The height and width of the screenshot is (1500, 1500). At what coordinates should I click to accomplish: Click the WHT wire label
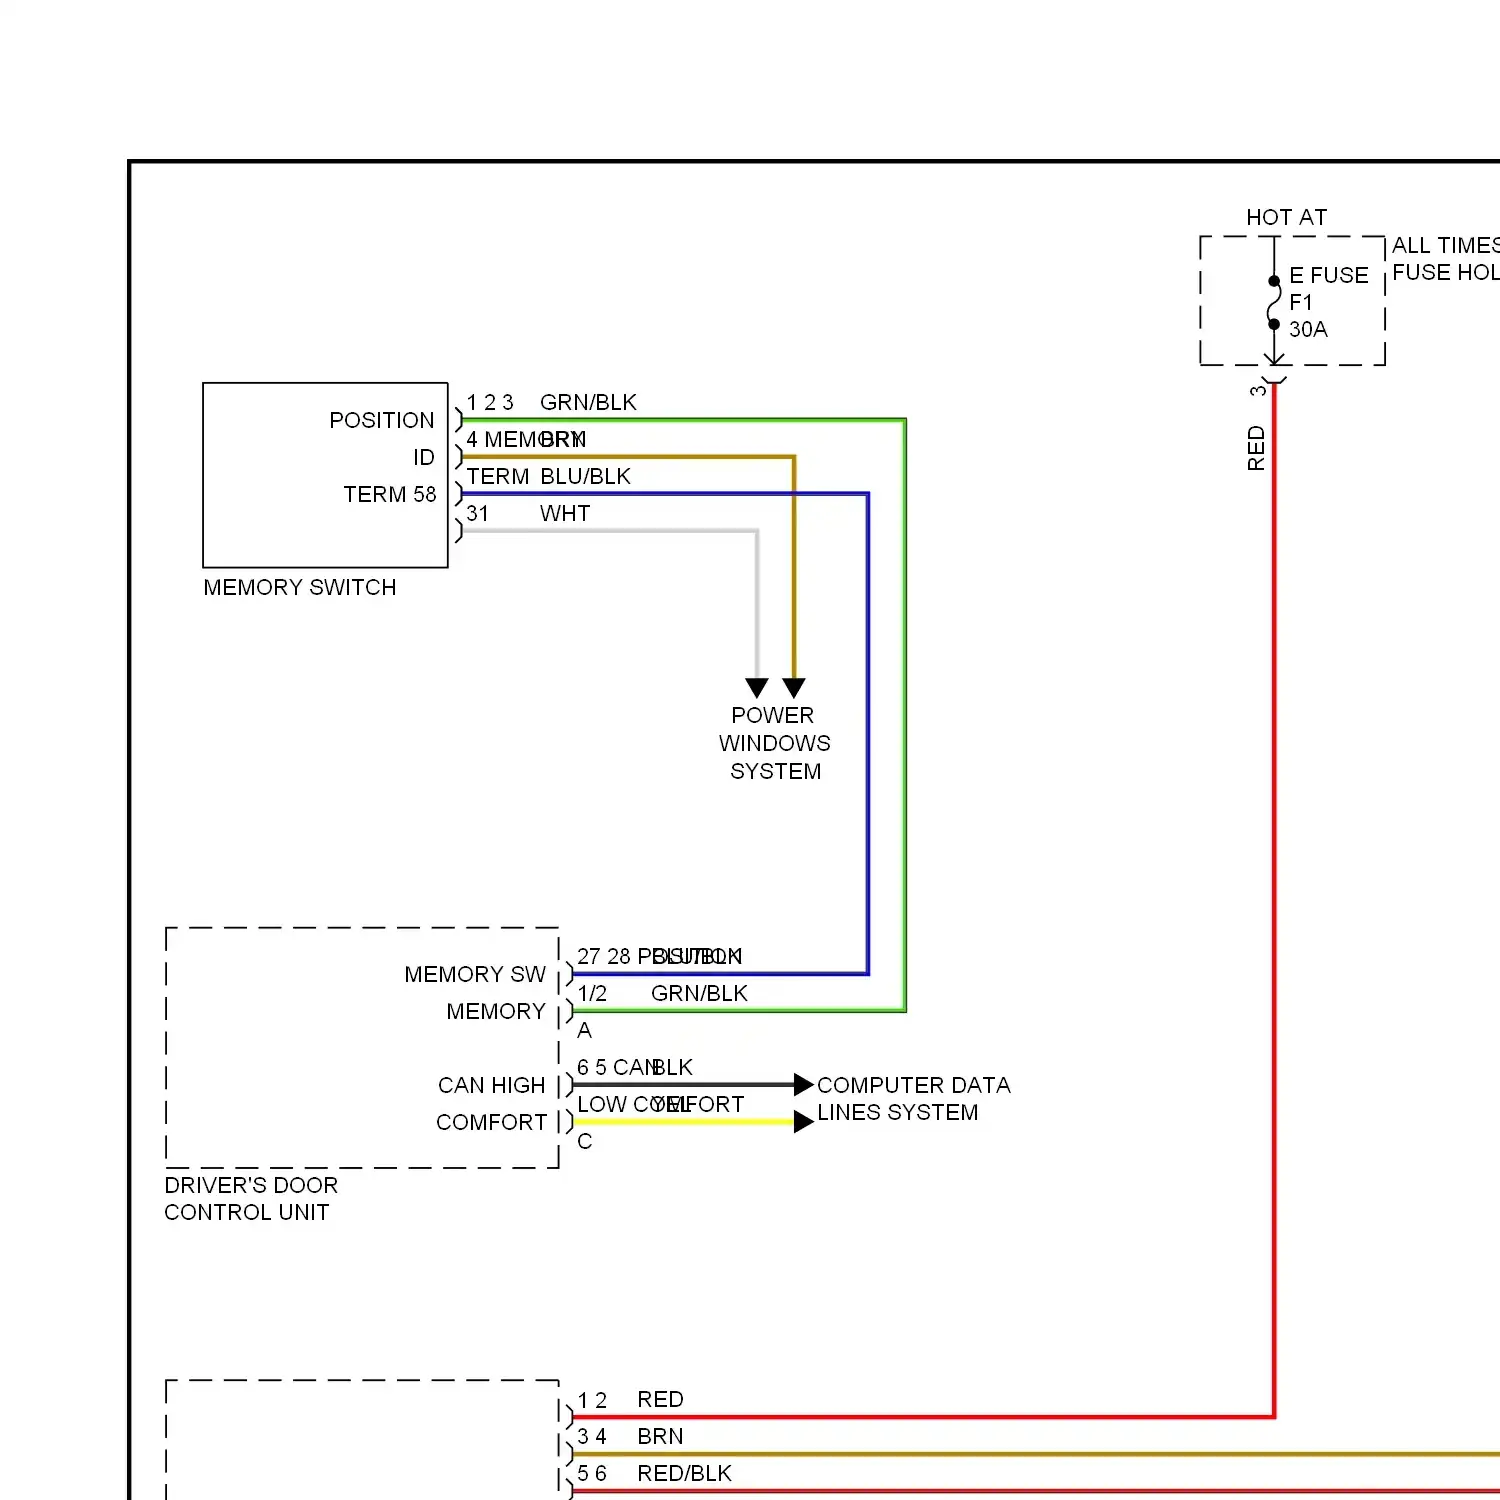tap(565, 514)
